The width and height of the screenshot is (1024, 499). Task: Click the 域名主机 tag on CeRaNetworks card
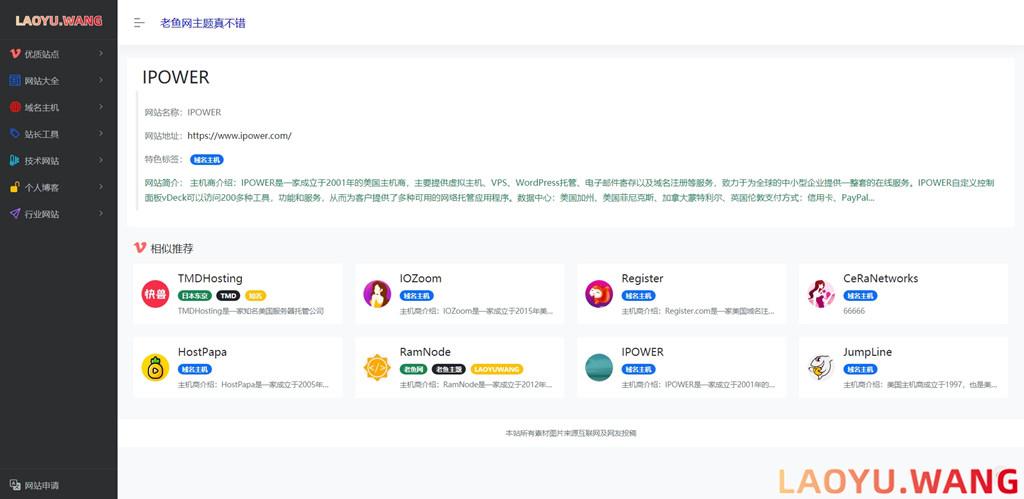[860, 296]
